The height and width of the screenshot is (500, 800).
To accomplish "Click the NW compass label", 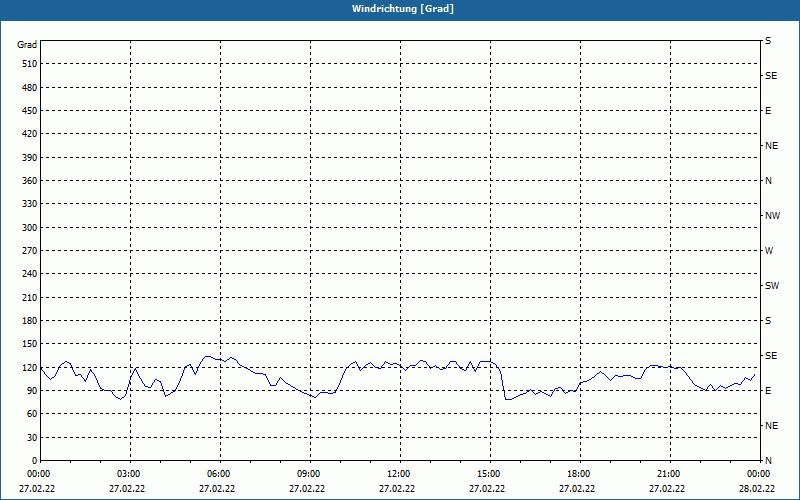I will 772,216.
